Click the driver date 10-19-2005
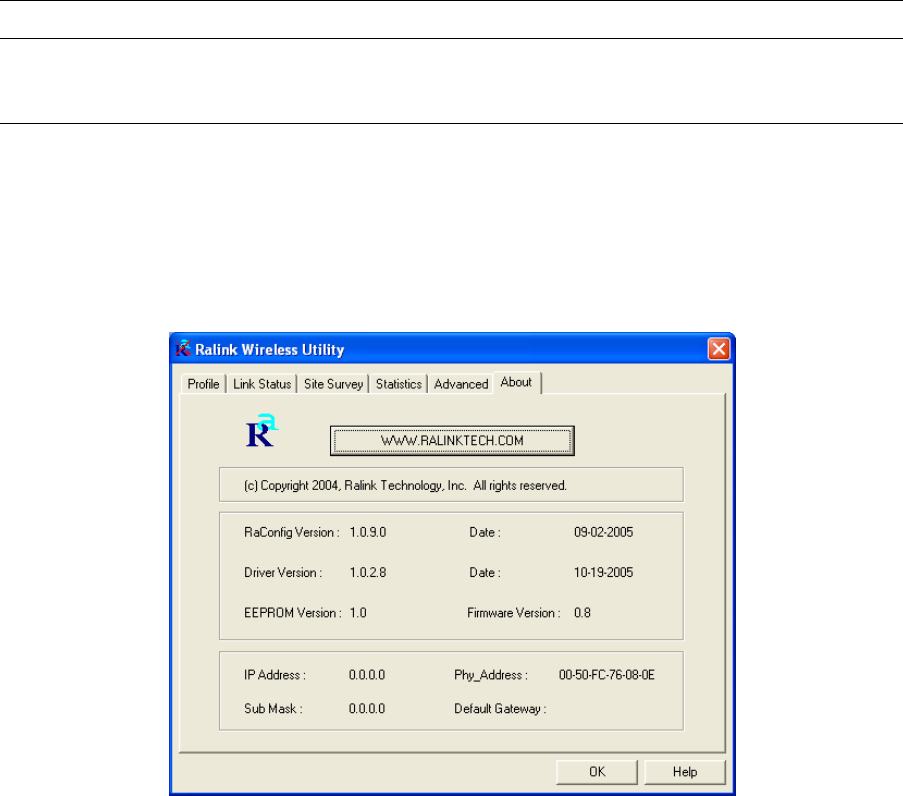This screenshot has height=796, width=903. click(604, 573)
